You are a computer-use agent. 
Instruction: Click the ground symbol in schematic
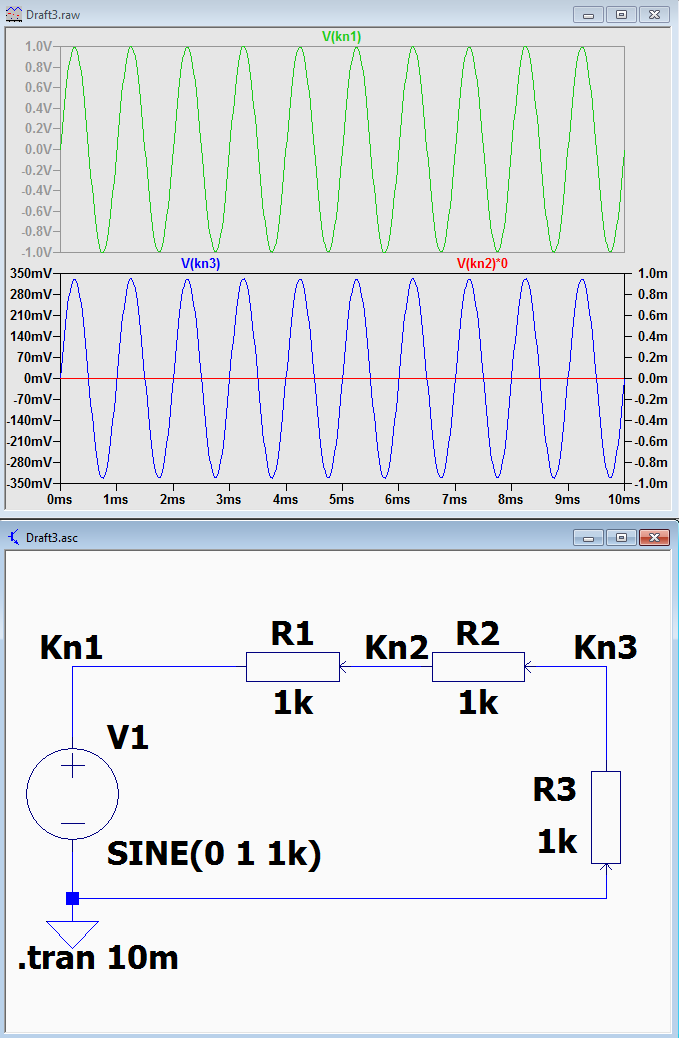(73, 934)
